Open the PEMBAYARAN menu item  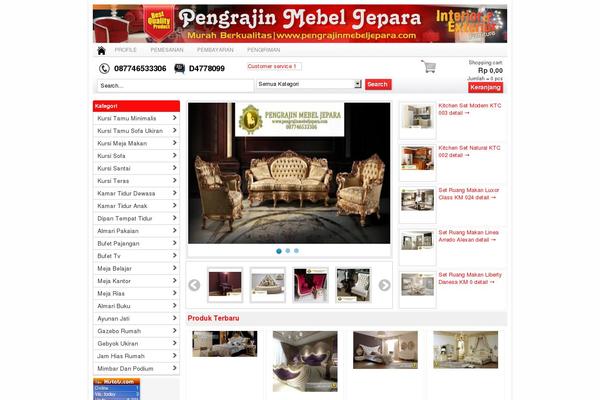point(215,50)
